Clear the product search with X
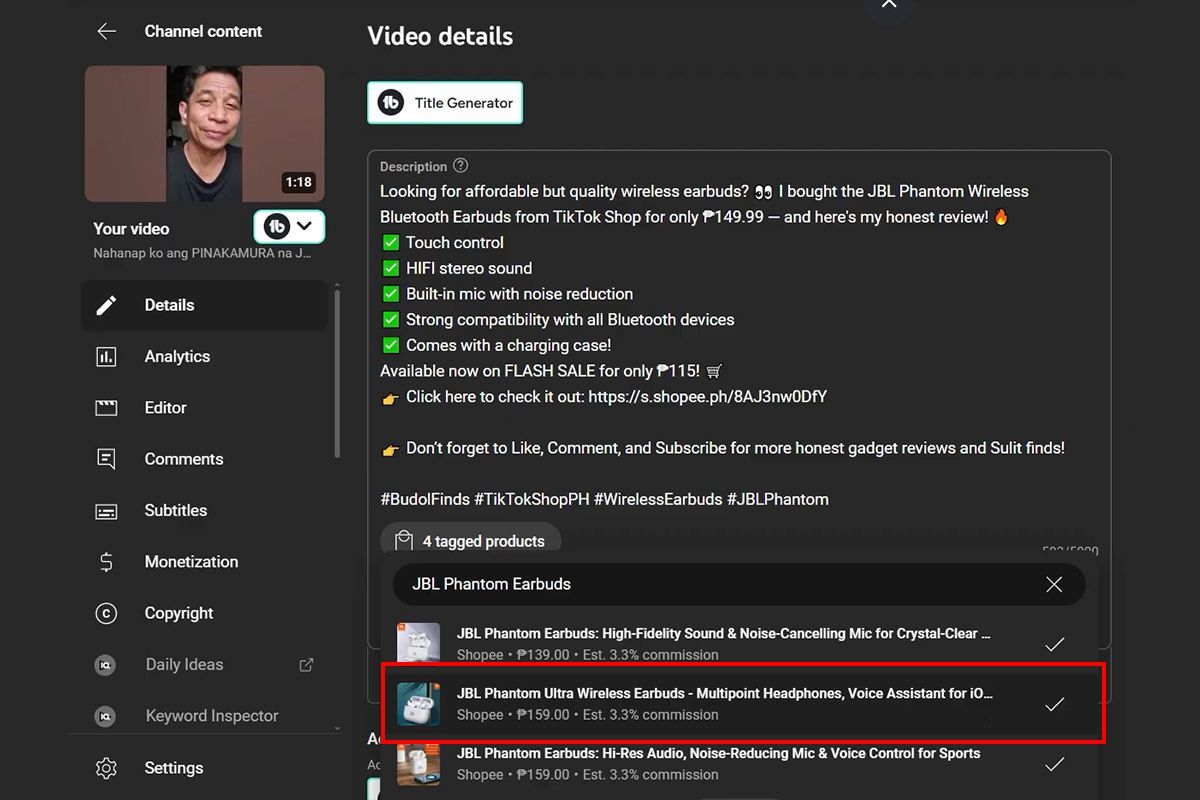1200x800 pixels. [x=1054, y=584]
